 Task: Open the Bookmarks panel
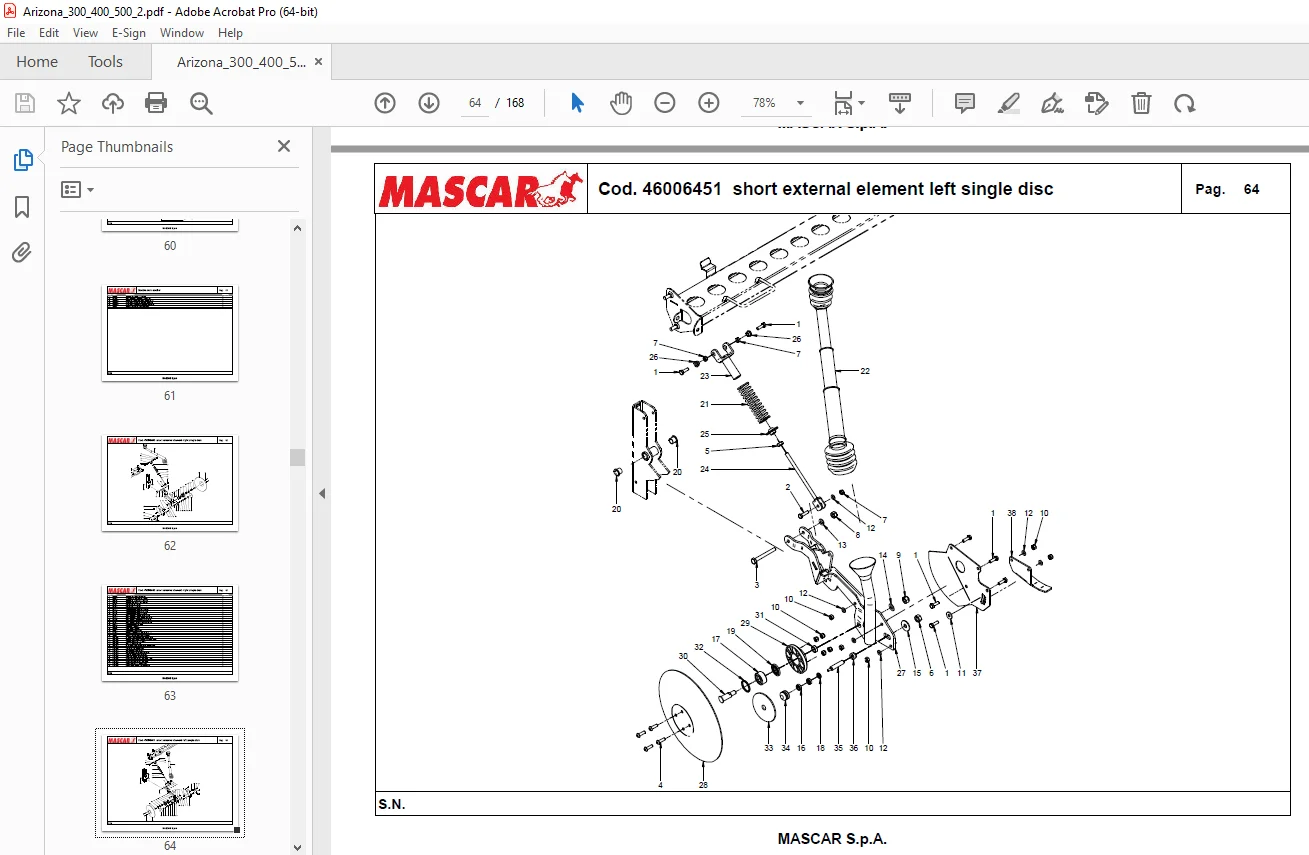point(22,207)
